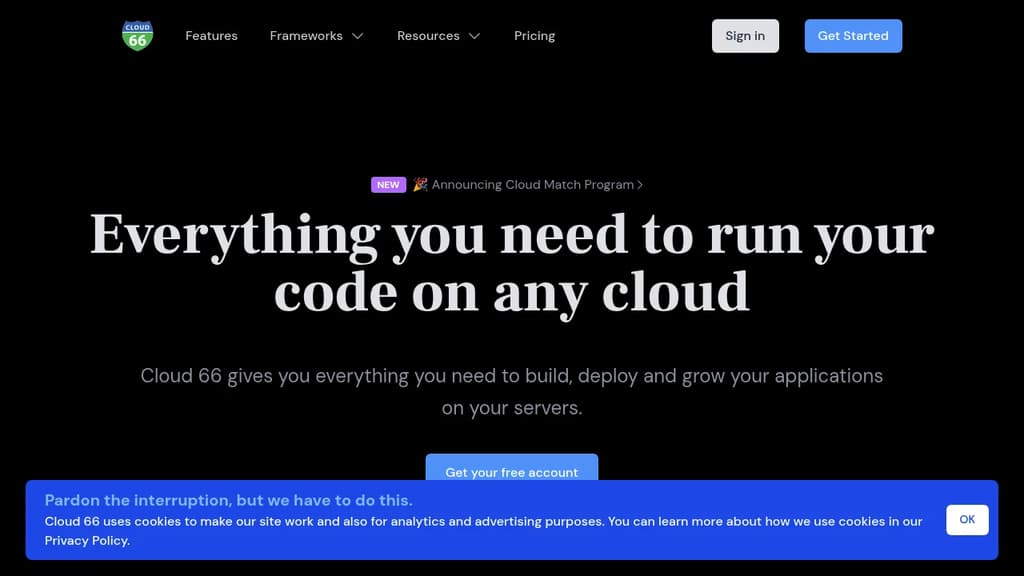Viewport: 1024px width, 576px height.
Task: Click the Cloud 66 shield logo
Action: coord(137,35)
